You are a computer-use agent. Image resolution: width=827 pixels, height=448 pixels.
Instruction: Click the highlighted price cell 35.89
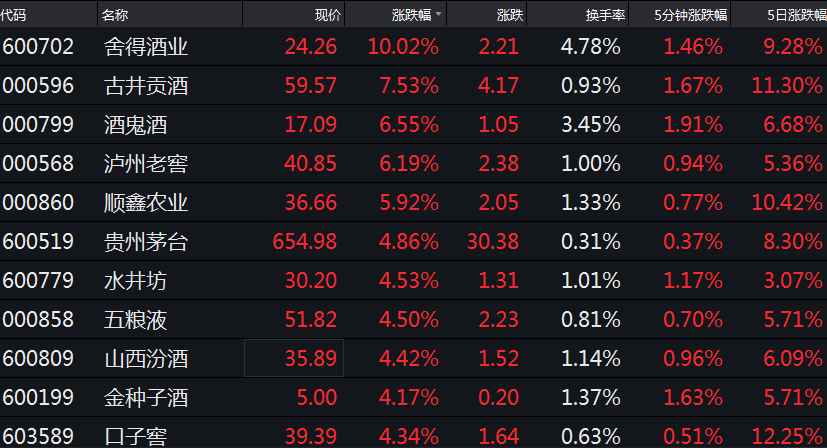(294, 358)
